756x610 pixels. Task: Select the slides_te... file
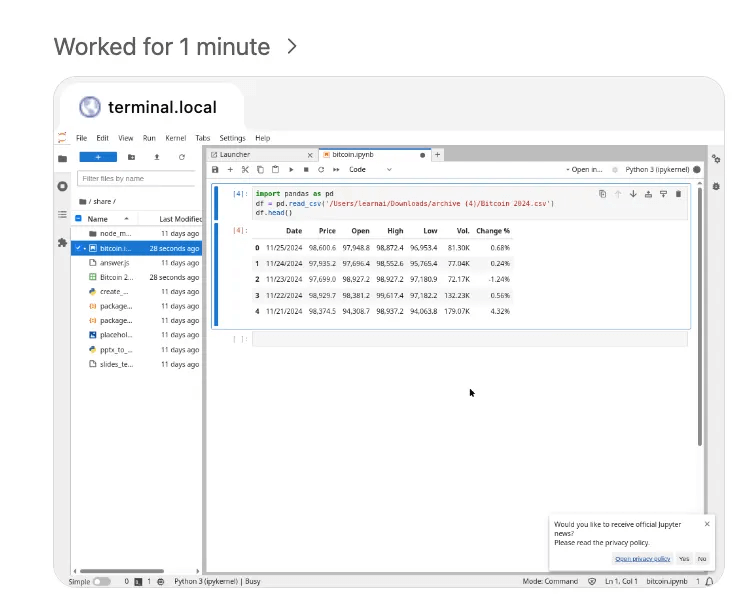[136, 364]
